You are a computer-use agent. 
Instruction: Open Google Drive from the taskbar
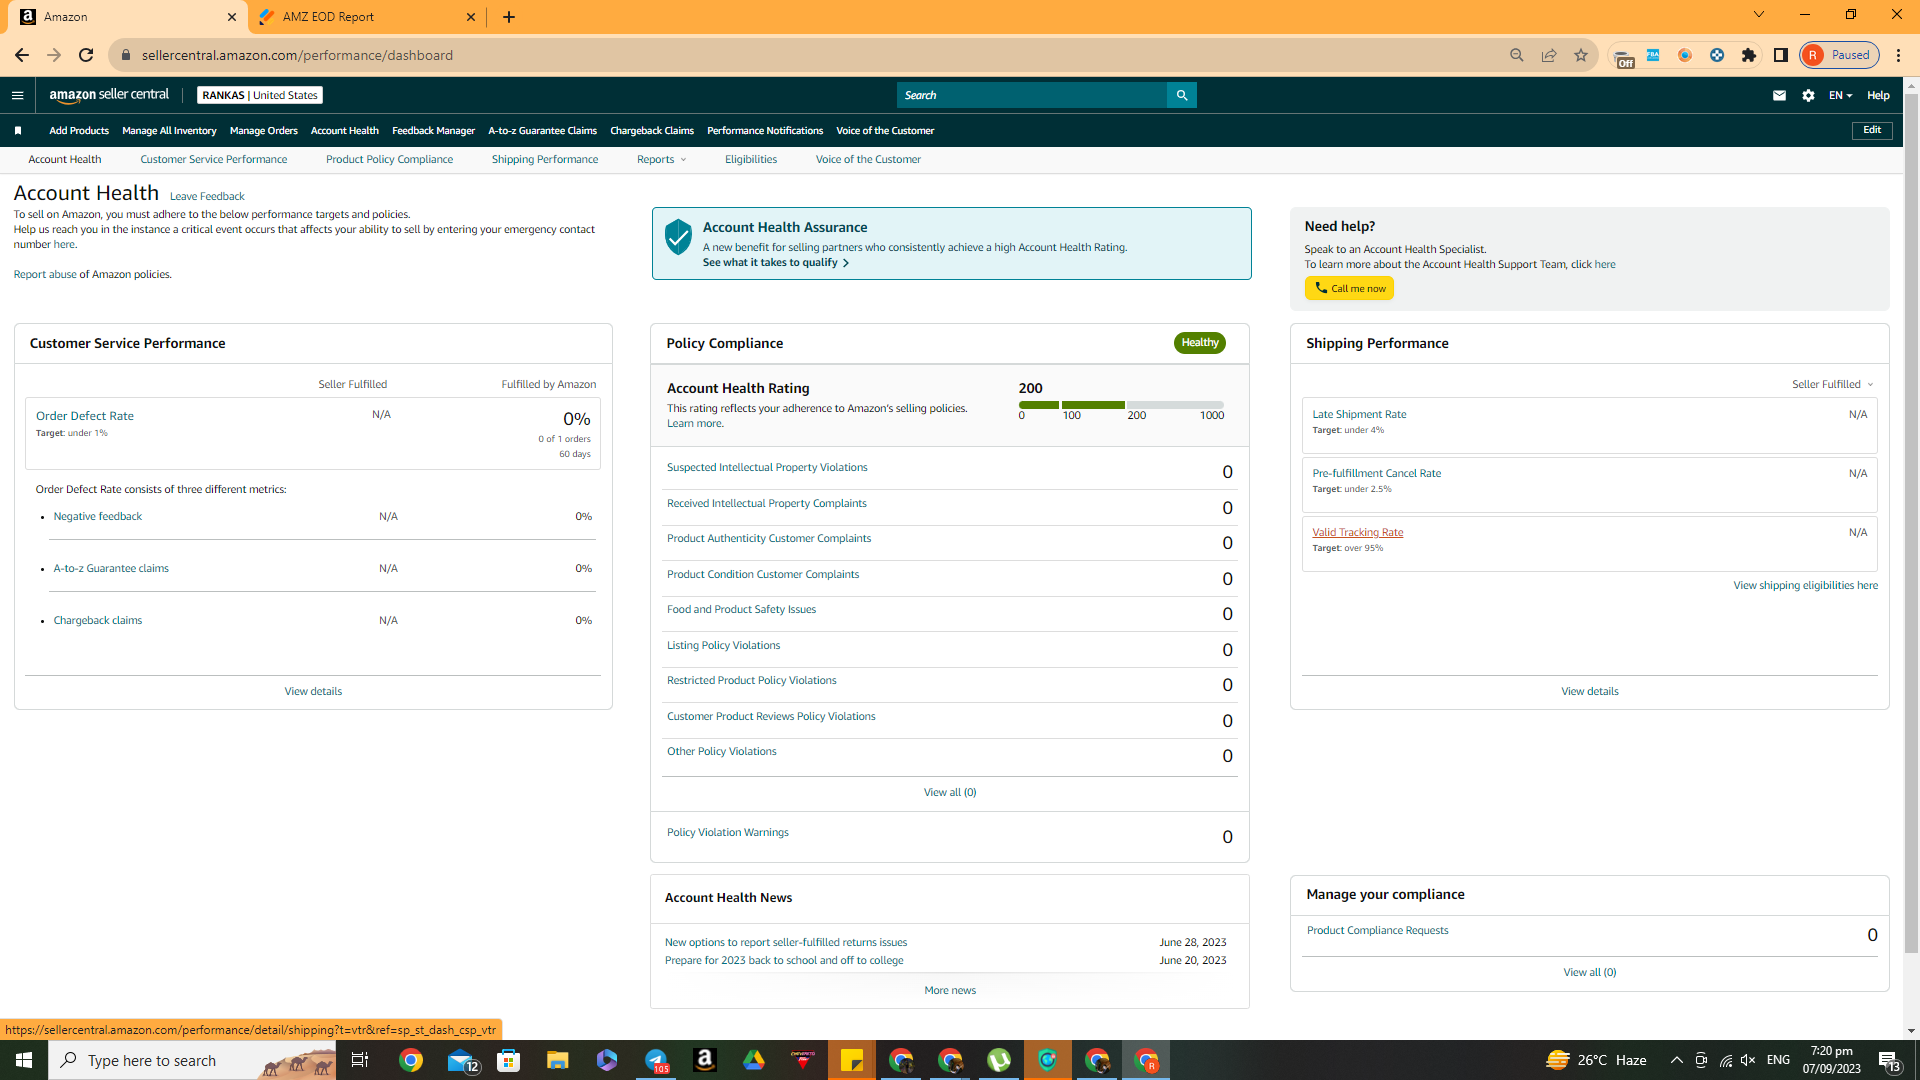tap(754, 1060)
